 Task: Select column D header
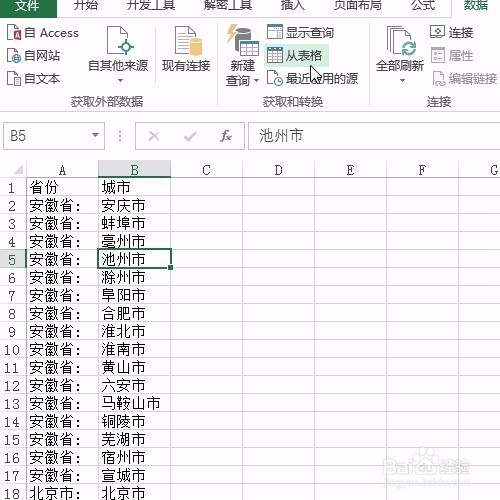[x=278, y=170]
